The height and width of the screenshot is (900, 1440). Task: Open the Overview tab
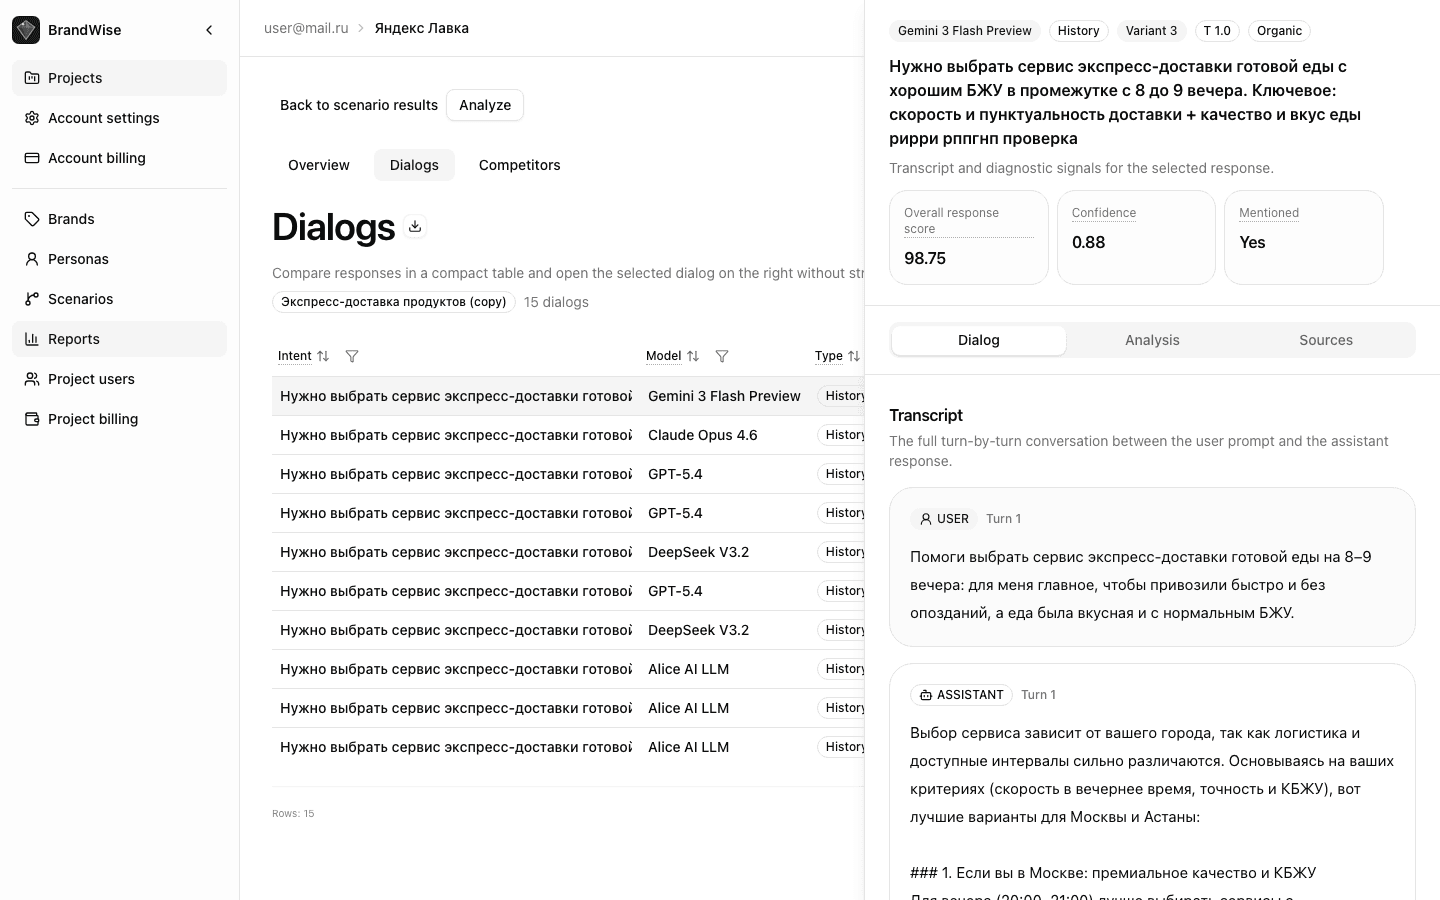(x=319, y=165)
